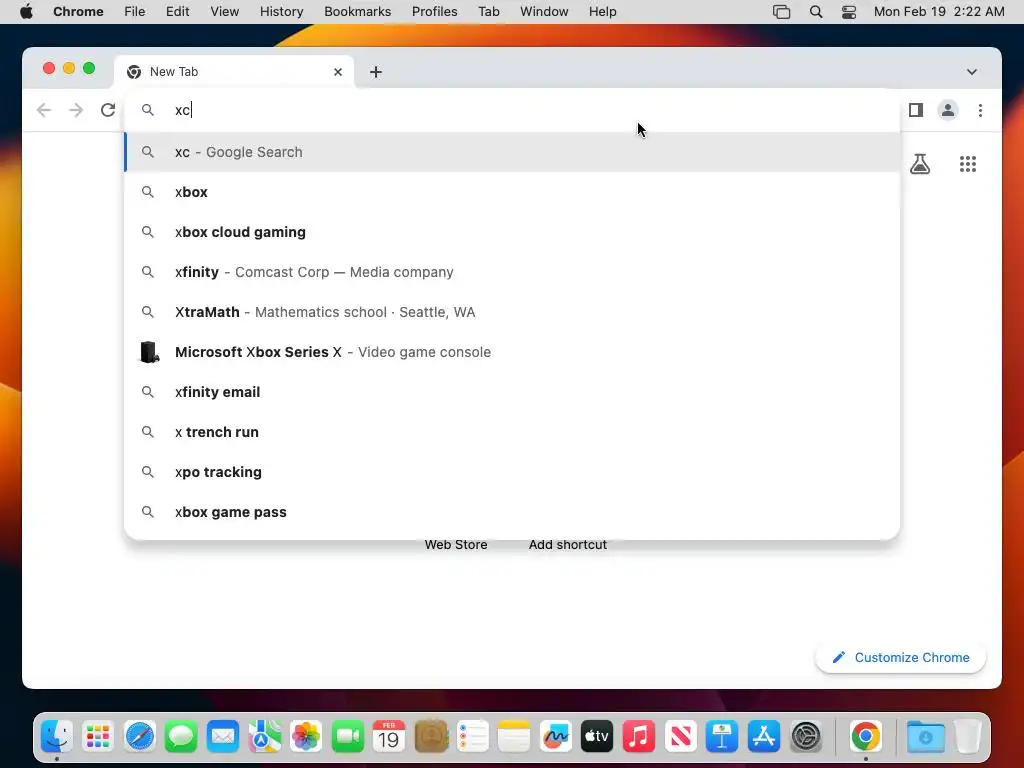
Task: Open Apple TV from the Dock
Action: tap(597, 737)
